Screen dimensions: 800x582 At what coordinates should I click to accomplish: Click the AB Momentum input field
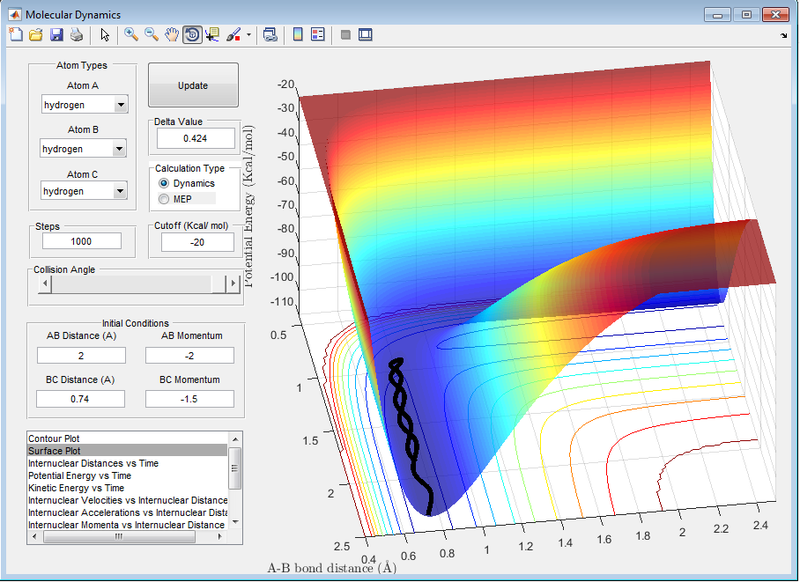[x=189, y=356]
